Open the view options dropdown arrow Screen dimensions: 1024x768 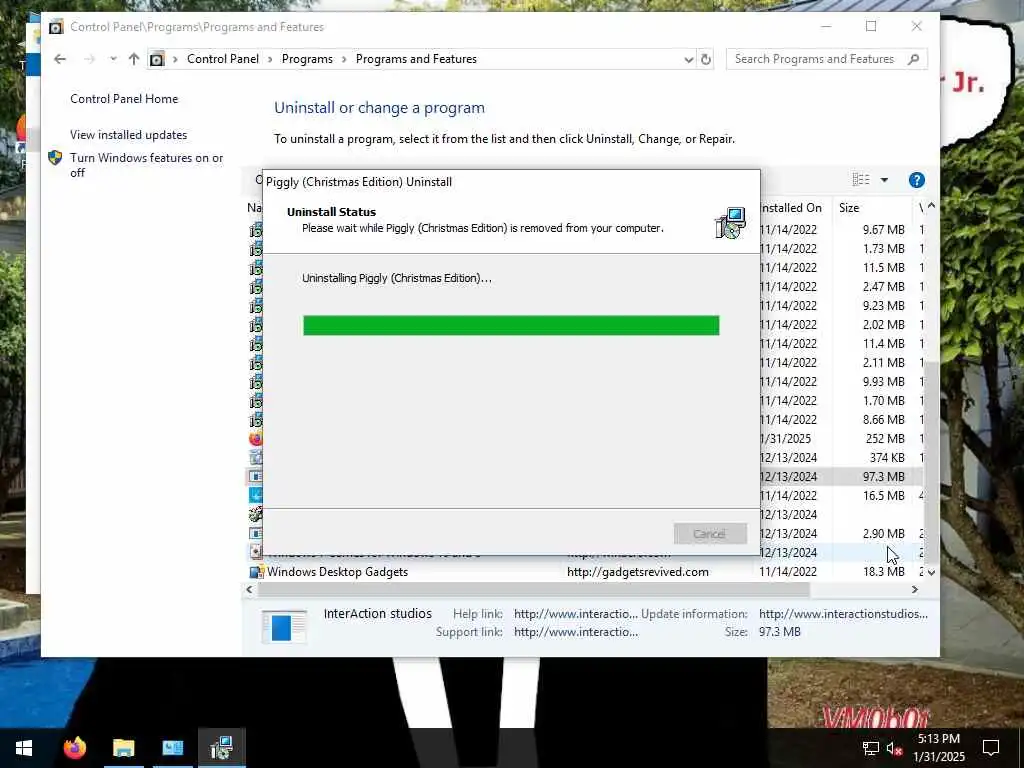point(884,180)
